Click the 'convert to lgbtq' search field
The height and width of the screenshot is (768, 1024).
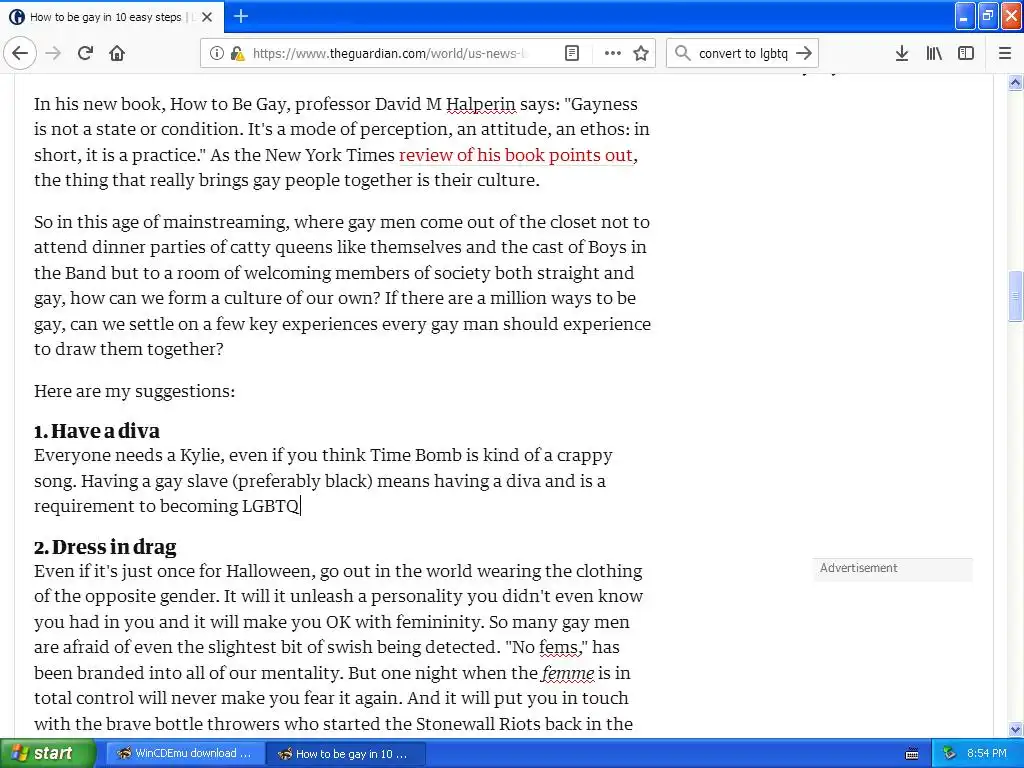pyautogui.click(x=743, y=53)
